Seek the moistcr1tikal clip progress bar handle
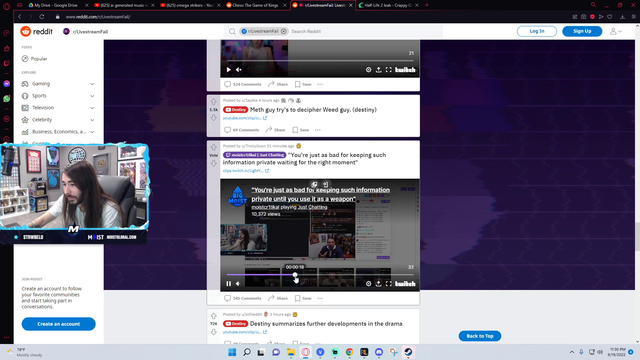 click(x=295, y=275)
